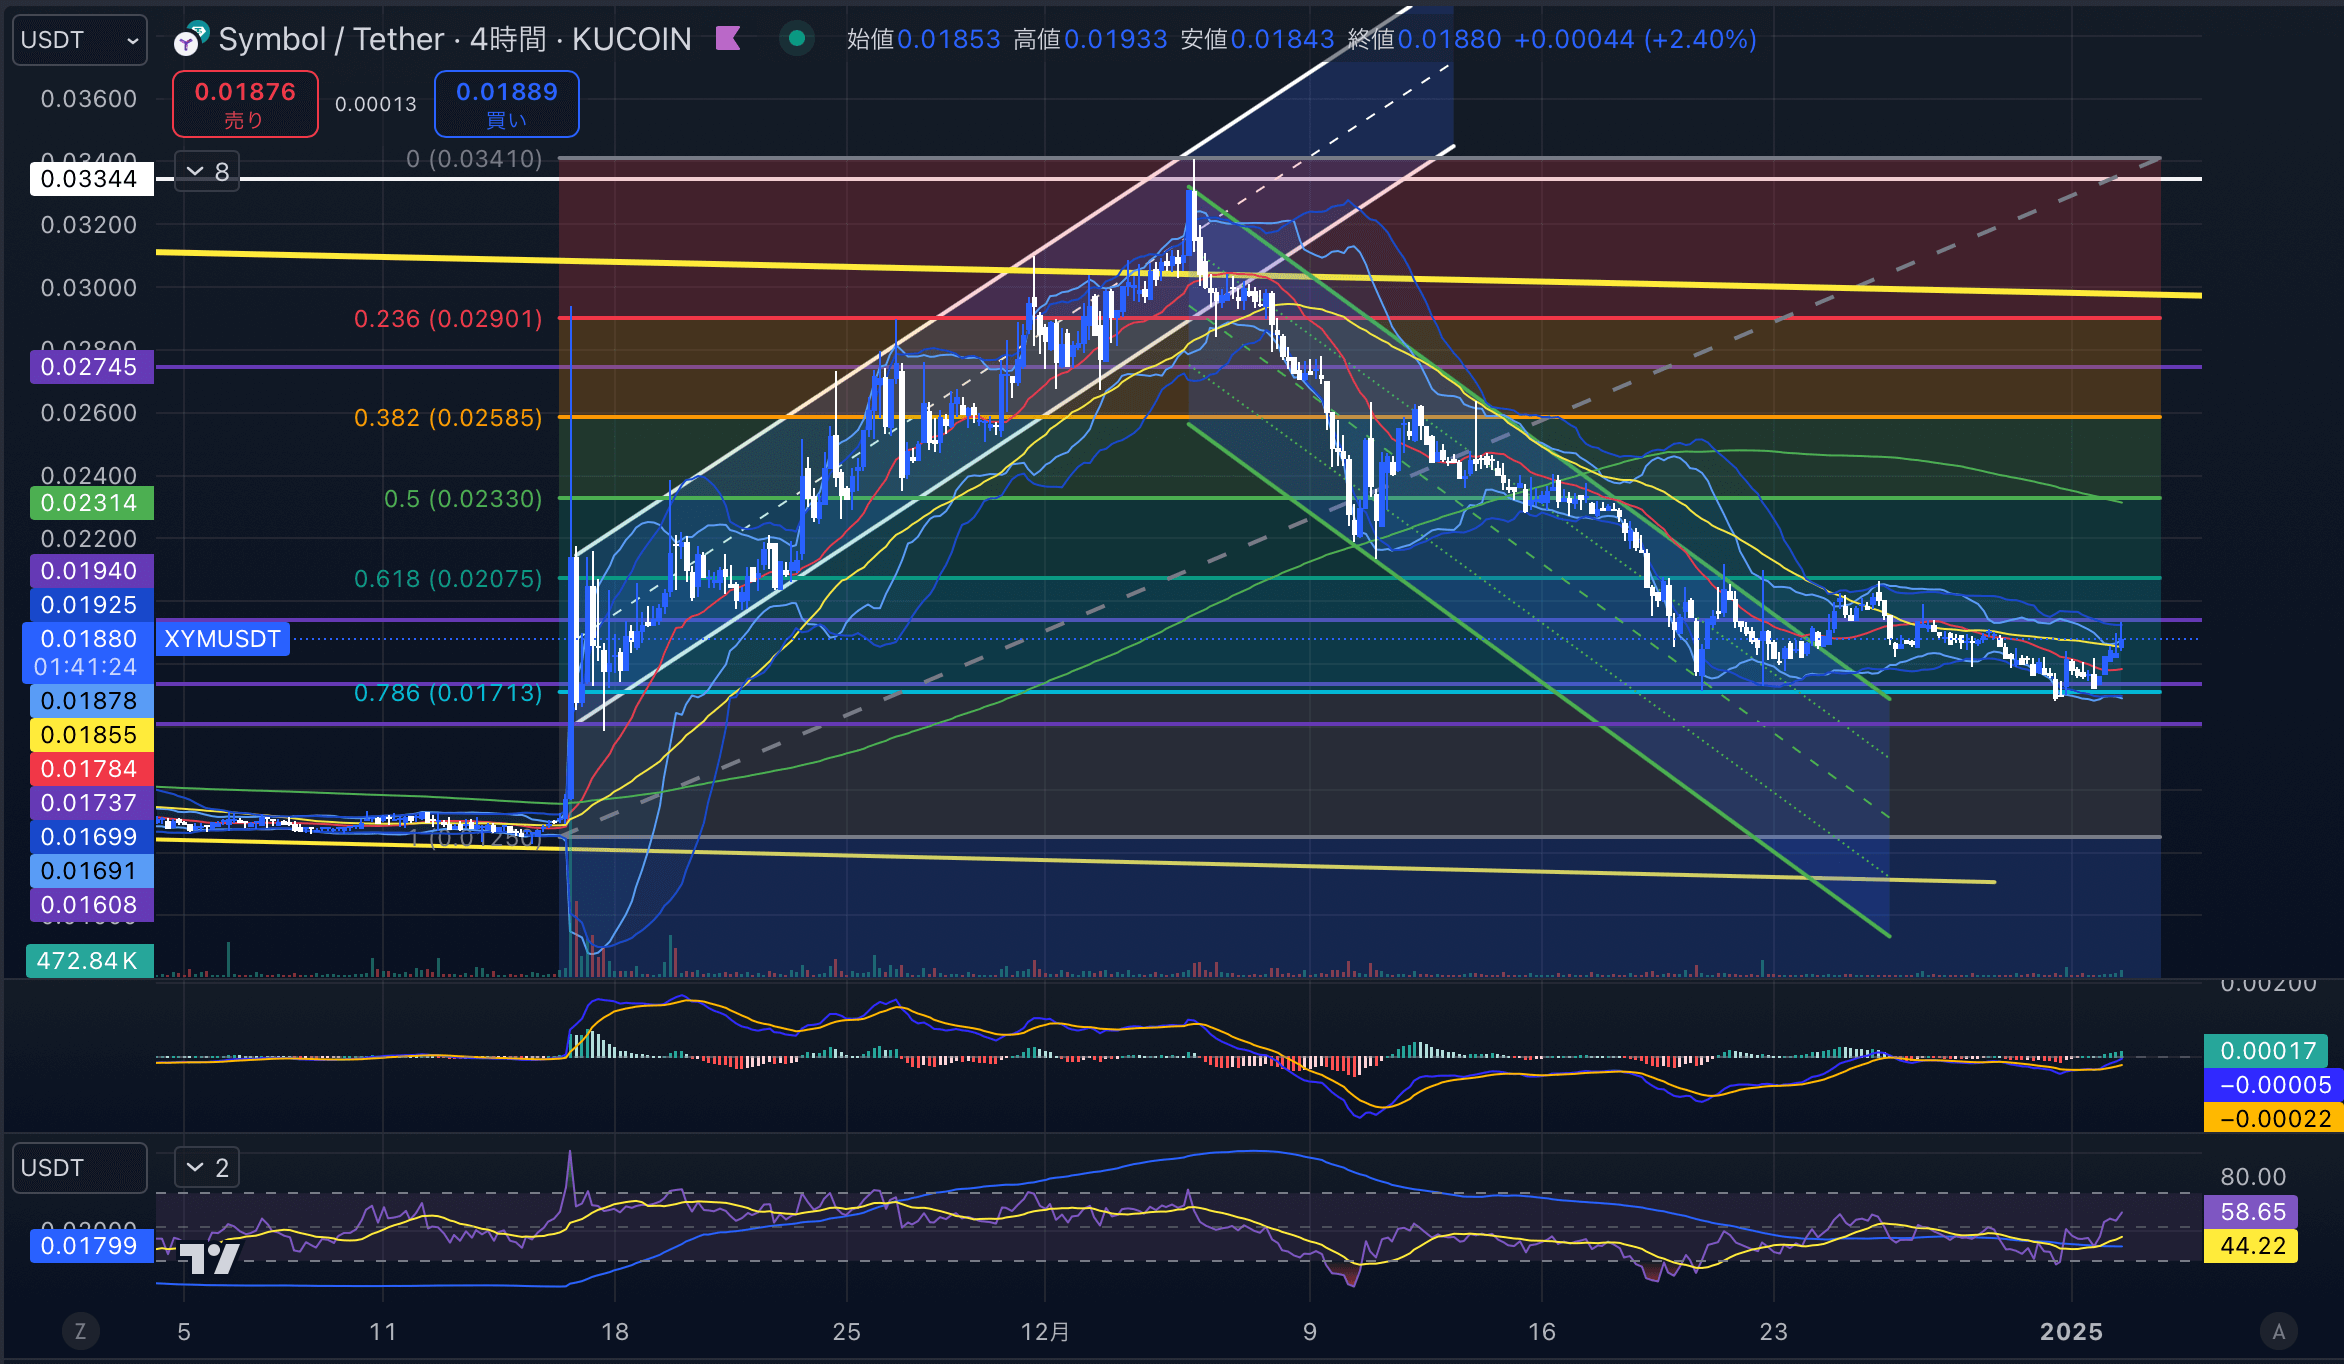Click the 0.5 (0.02330) Fibonacci label
The image size is (2344, 1364).
coord(463,499)
